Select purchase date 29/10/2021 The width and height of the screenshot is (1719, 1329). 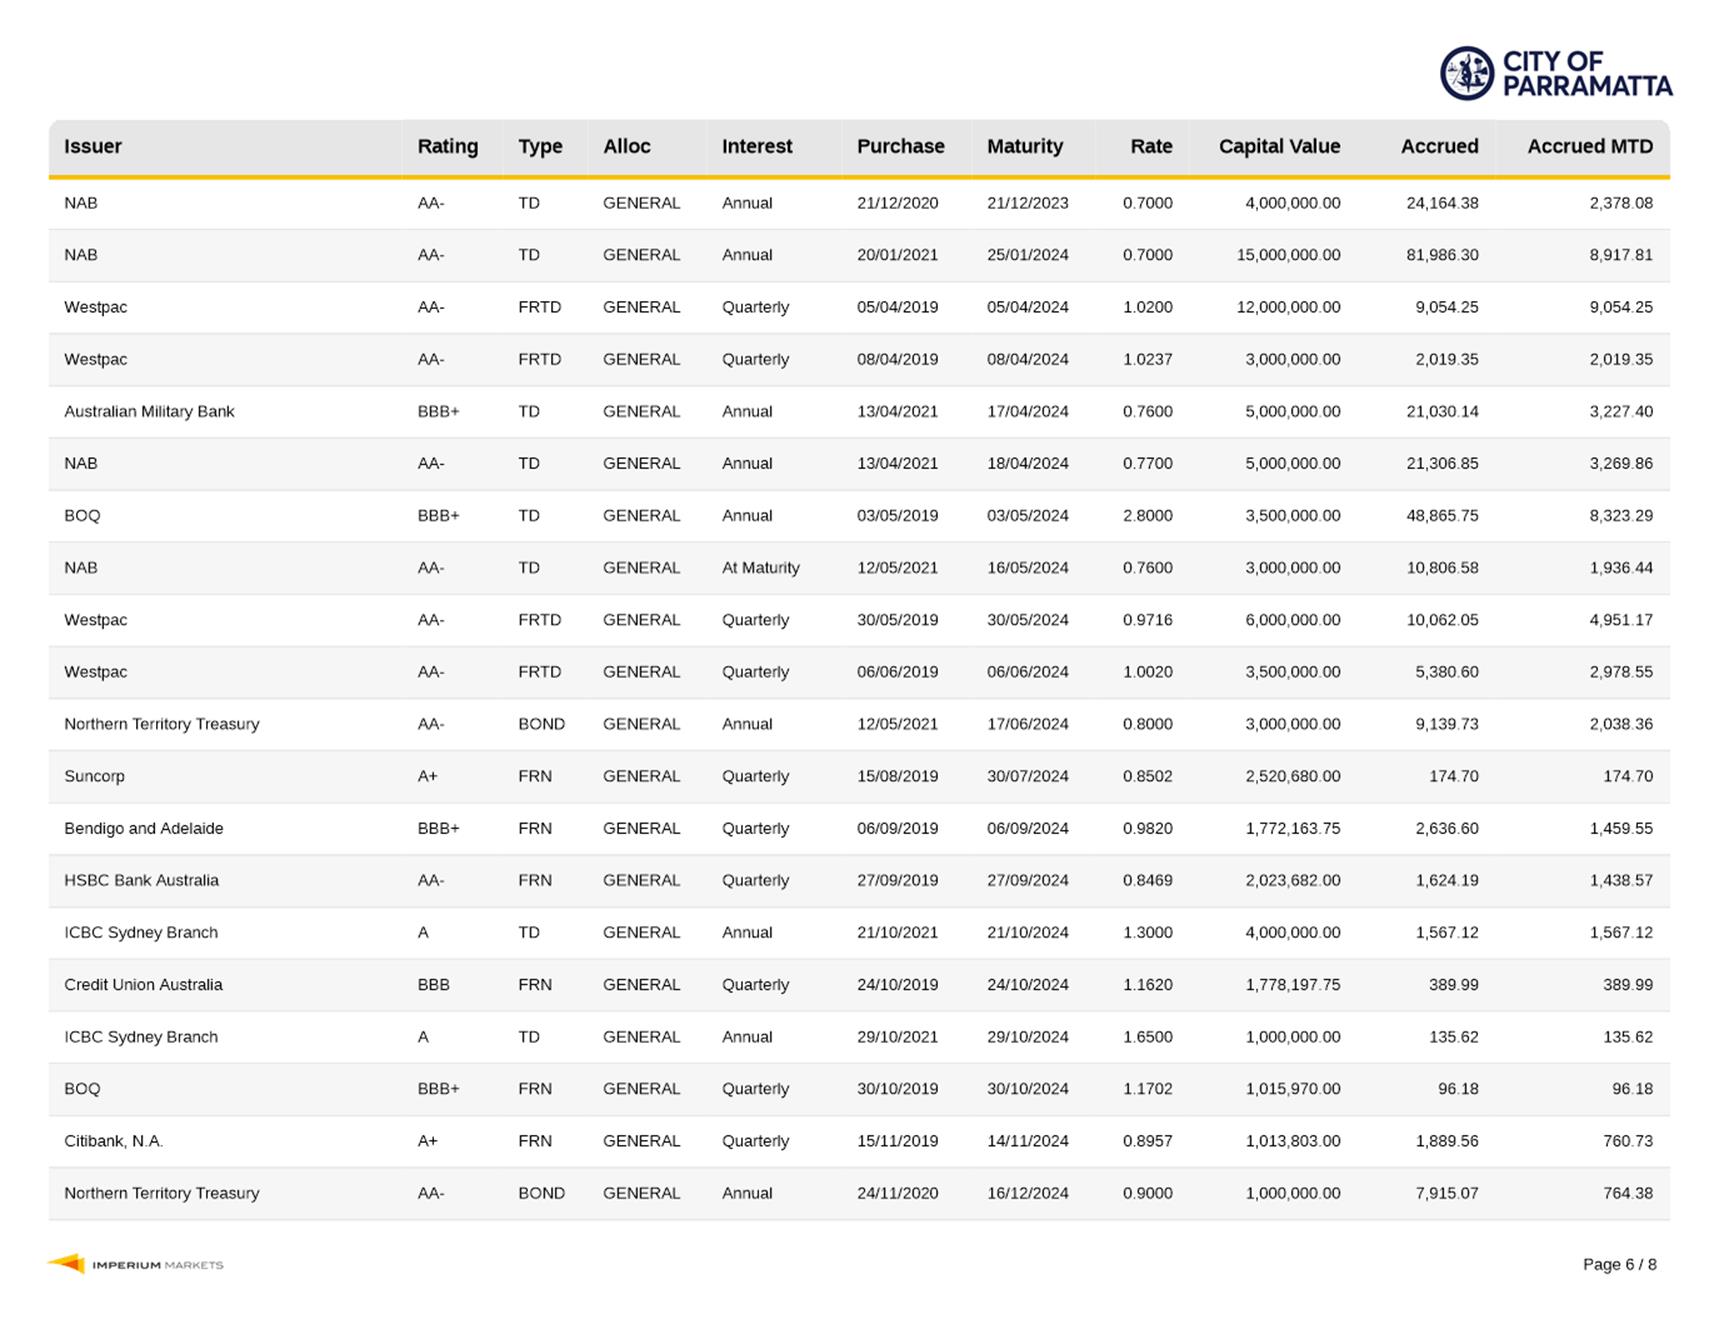click(897, 1037)
